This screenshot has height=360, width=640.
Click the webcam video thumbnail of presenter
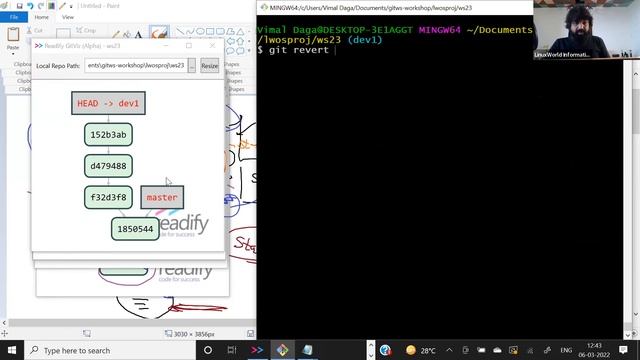pos(587,29)
